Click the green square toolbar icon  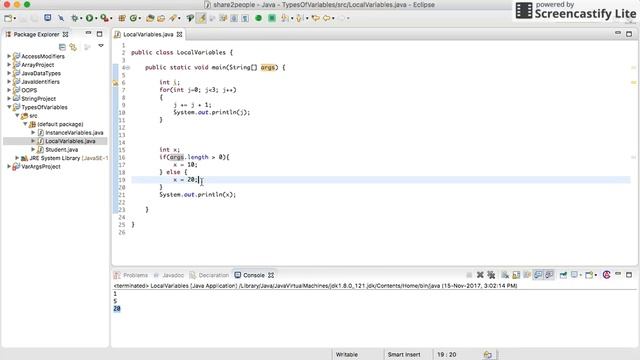pos(272,18)
